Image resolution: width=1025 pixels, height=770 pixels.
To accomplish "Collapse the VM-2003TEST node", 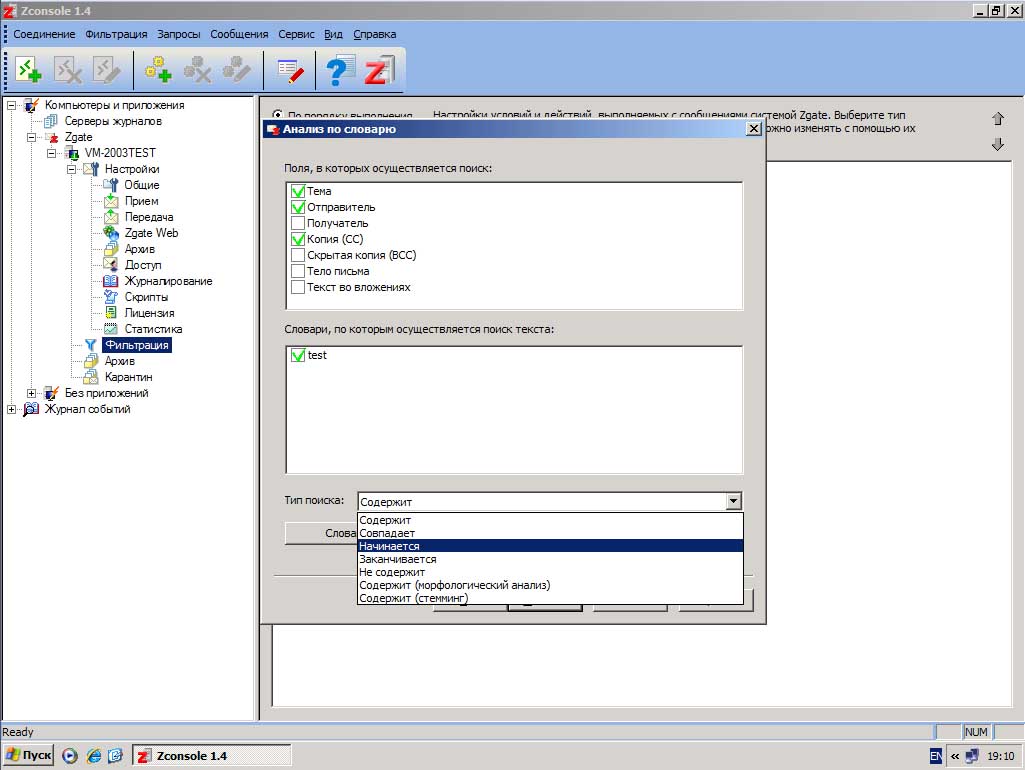I will pos(52,153).
